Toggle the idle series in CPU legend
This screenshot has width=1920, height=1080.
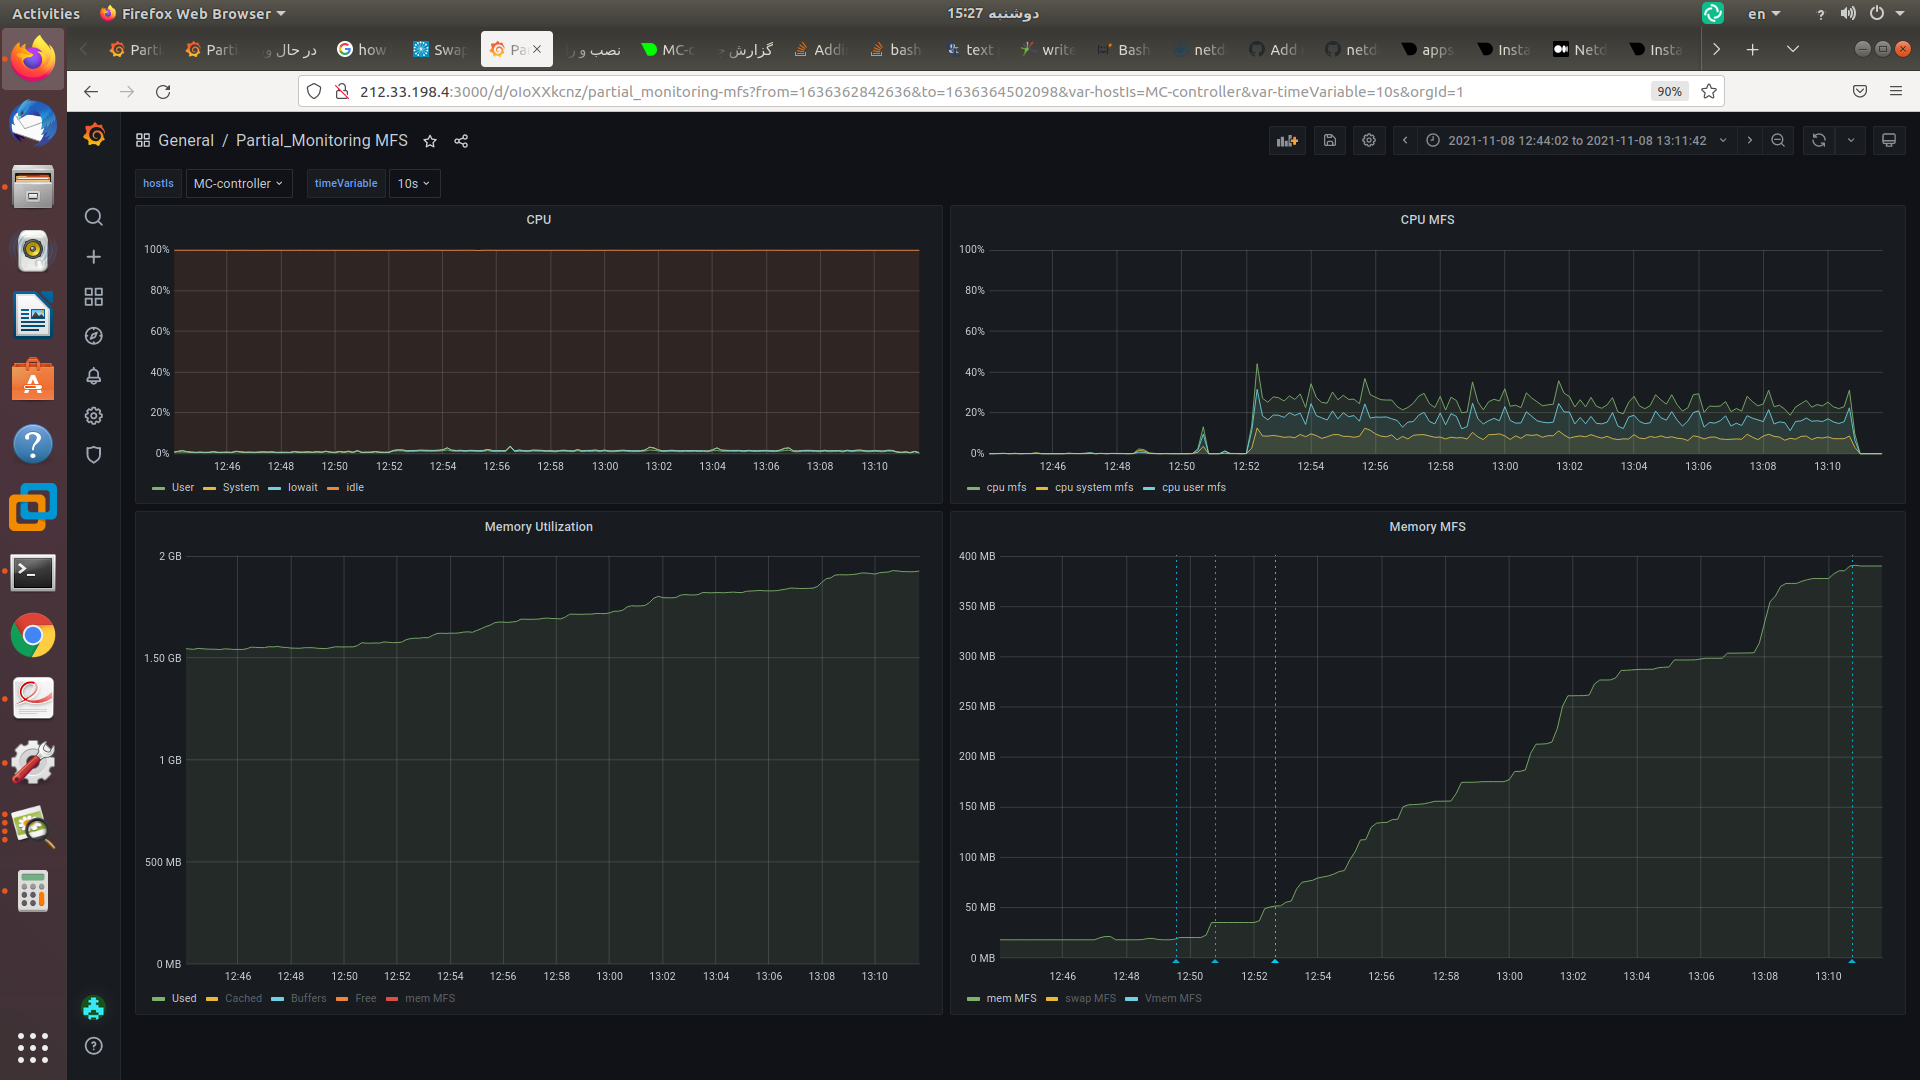[354, 488]
